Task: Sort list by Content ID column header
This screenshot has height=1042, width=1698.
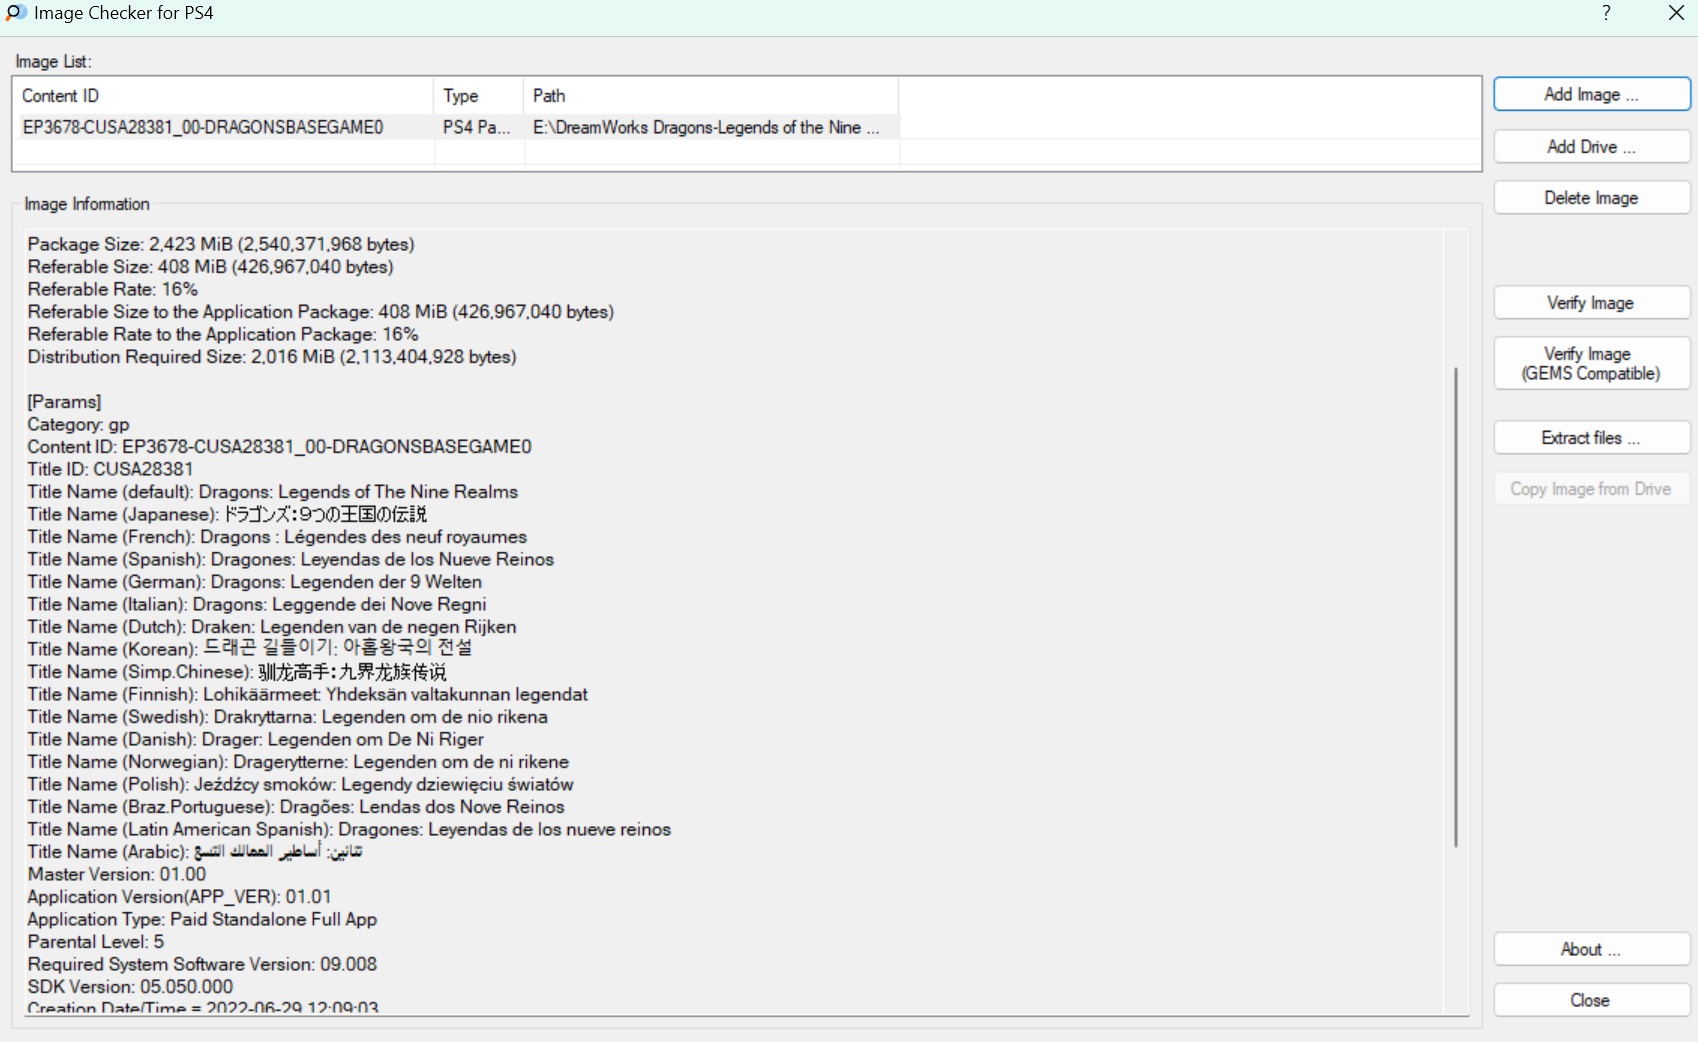Action: 222,96
